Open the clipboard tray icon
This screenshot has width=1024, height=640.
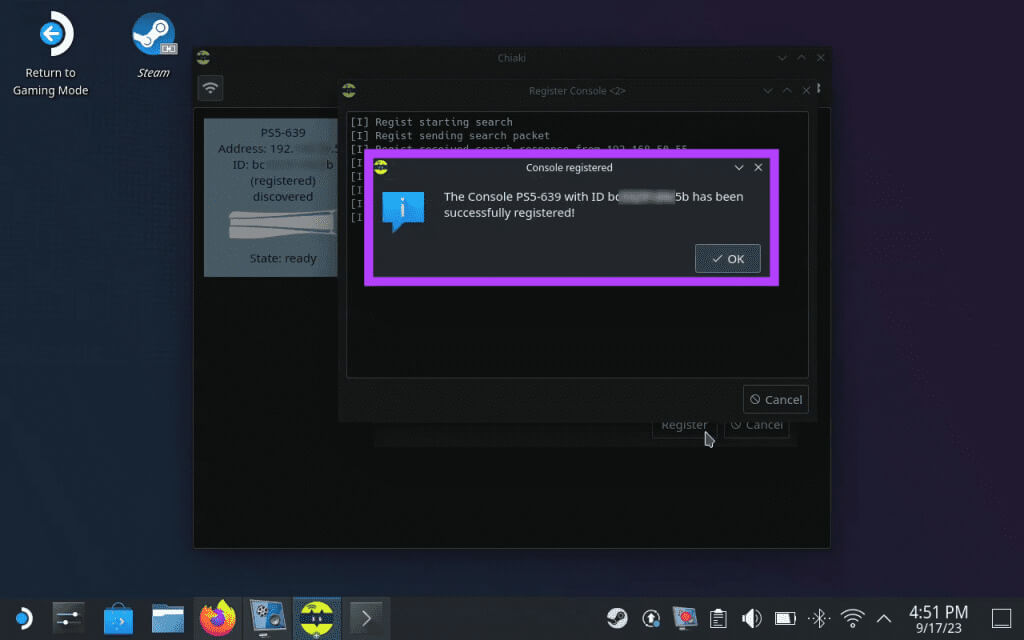718,618
